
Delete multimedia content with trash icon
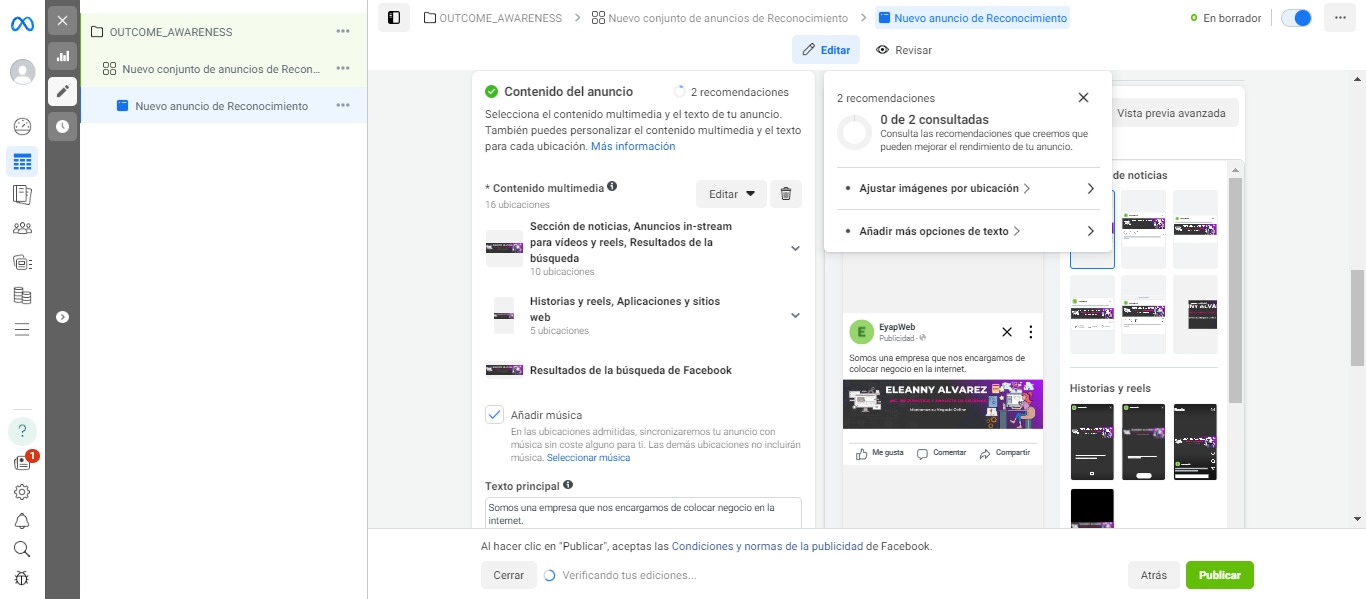(x=786, y=194)
